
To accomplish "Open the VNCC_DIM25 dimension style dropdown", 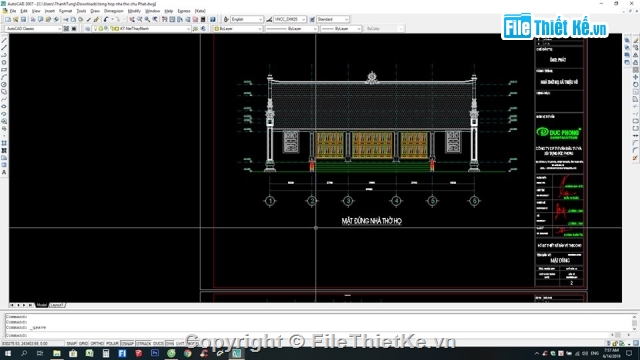I will click(x=290, y=19).
